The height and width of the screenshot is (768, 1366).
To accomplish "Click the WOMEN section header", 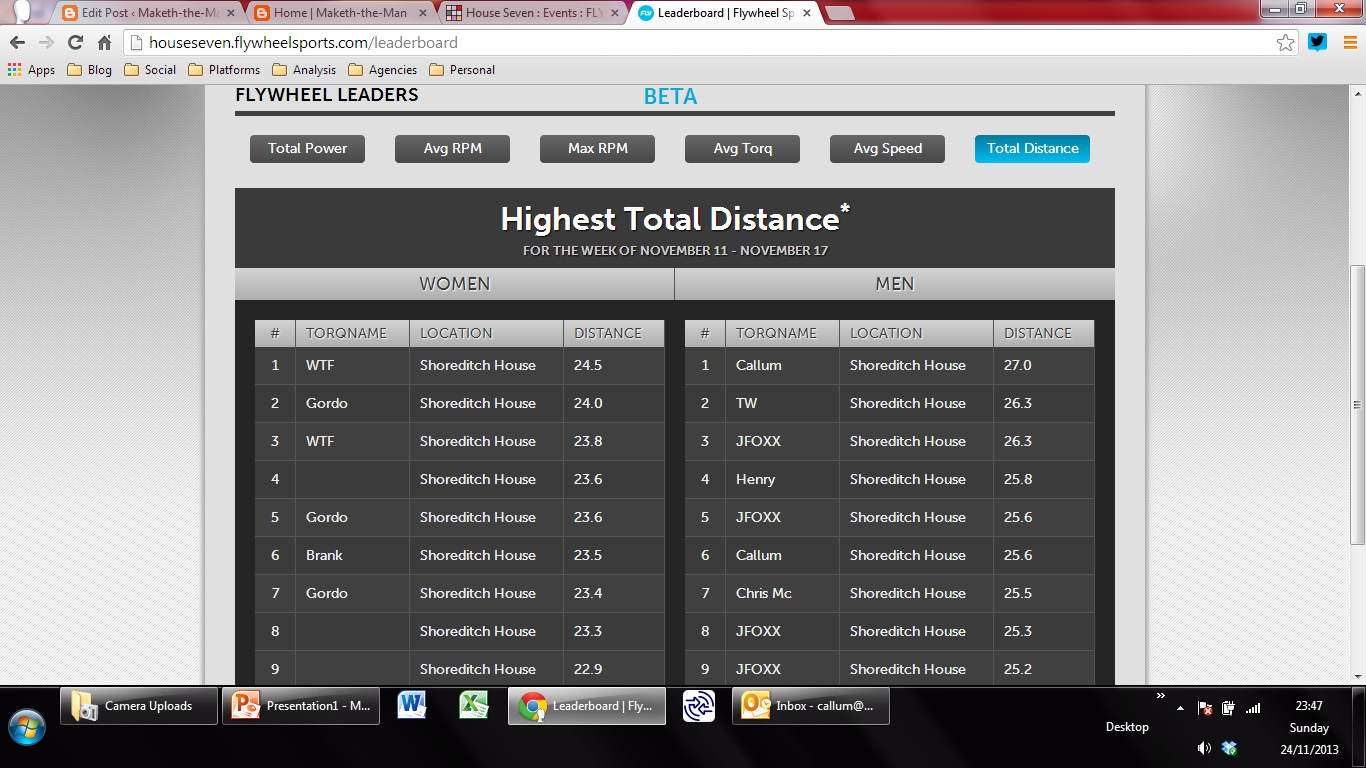I will click(x=454, y=284).
